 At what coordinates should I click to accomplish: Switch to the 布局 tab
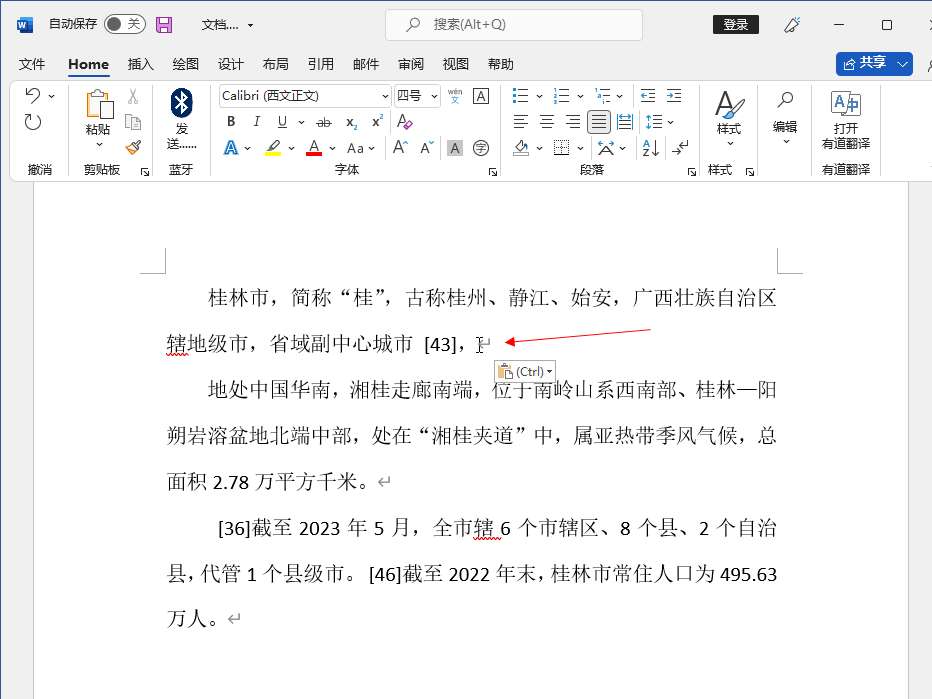tap(276, 64)
